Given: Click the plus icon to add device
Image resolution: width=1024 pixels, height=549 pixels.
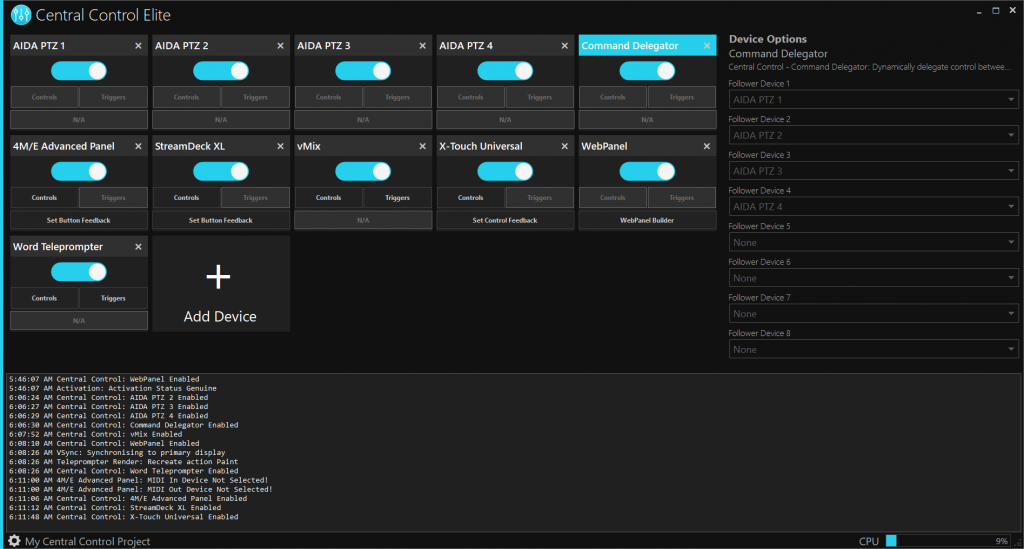Looking at the screenshot, I should 218,277.
